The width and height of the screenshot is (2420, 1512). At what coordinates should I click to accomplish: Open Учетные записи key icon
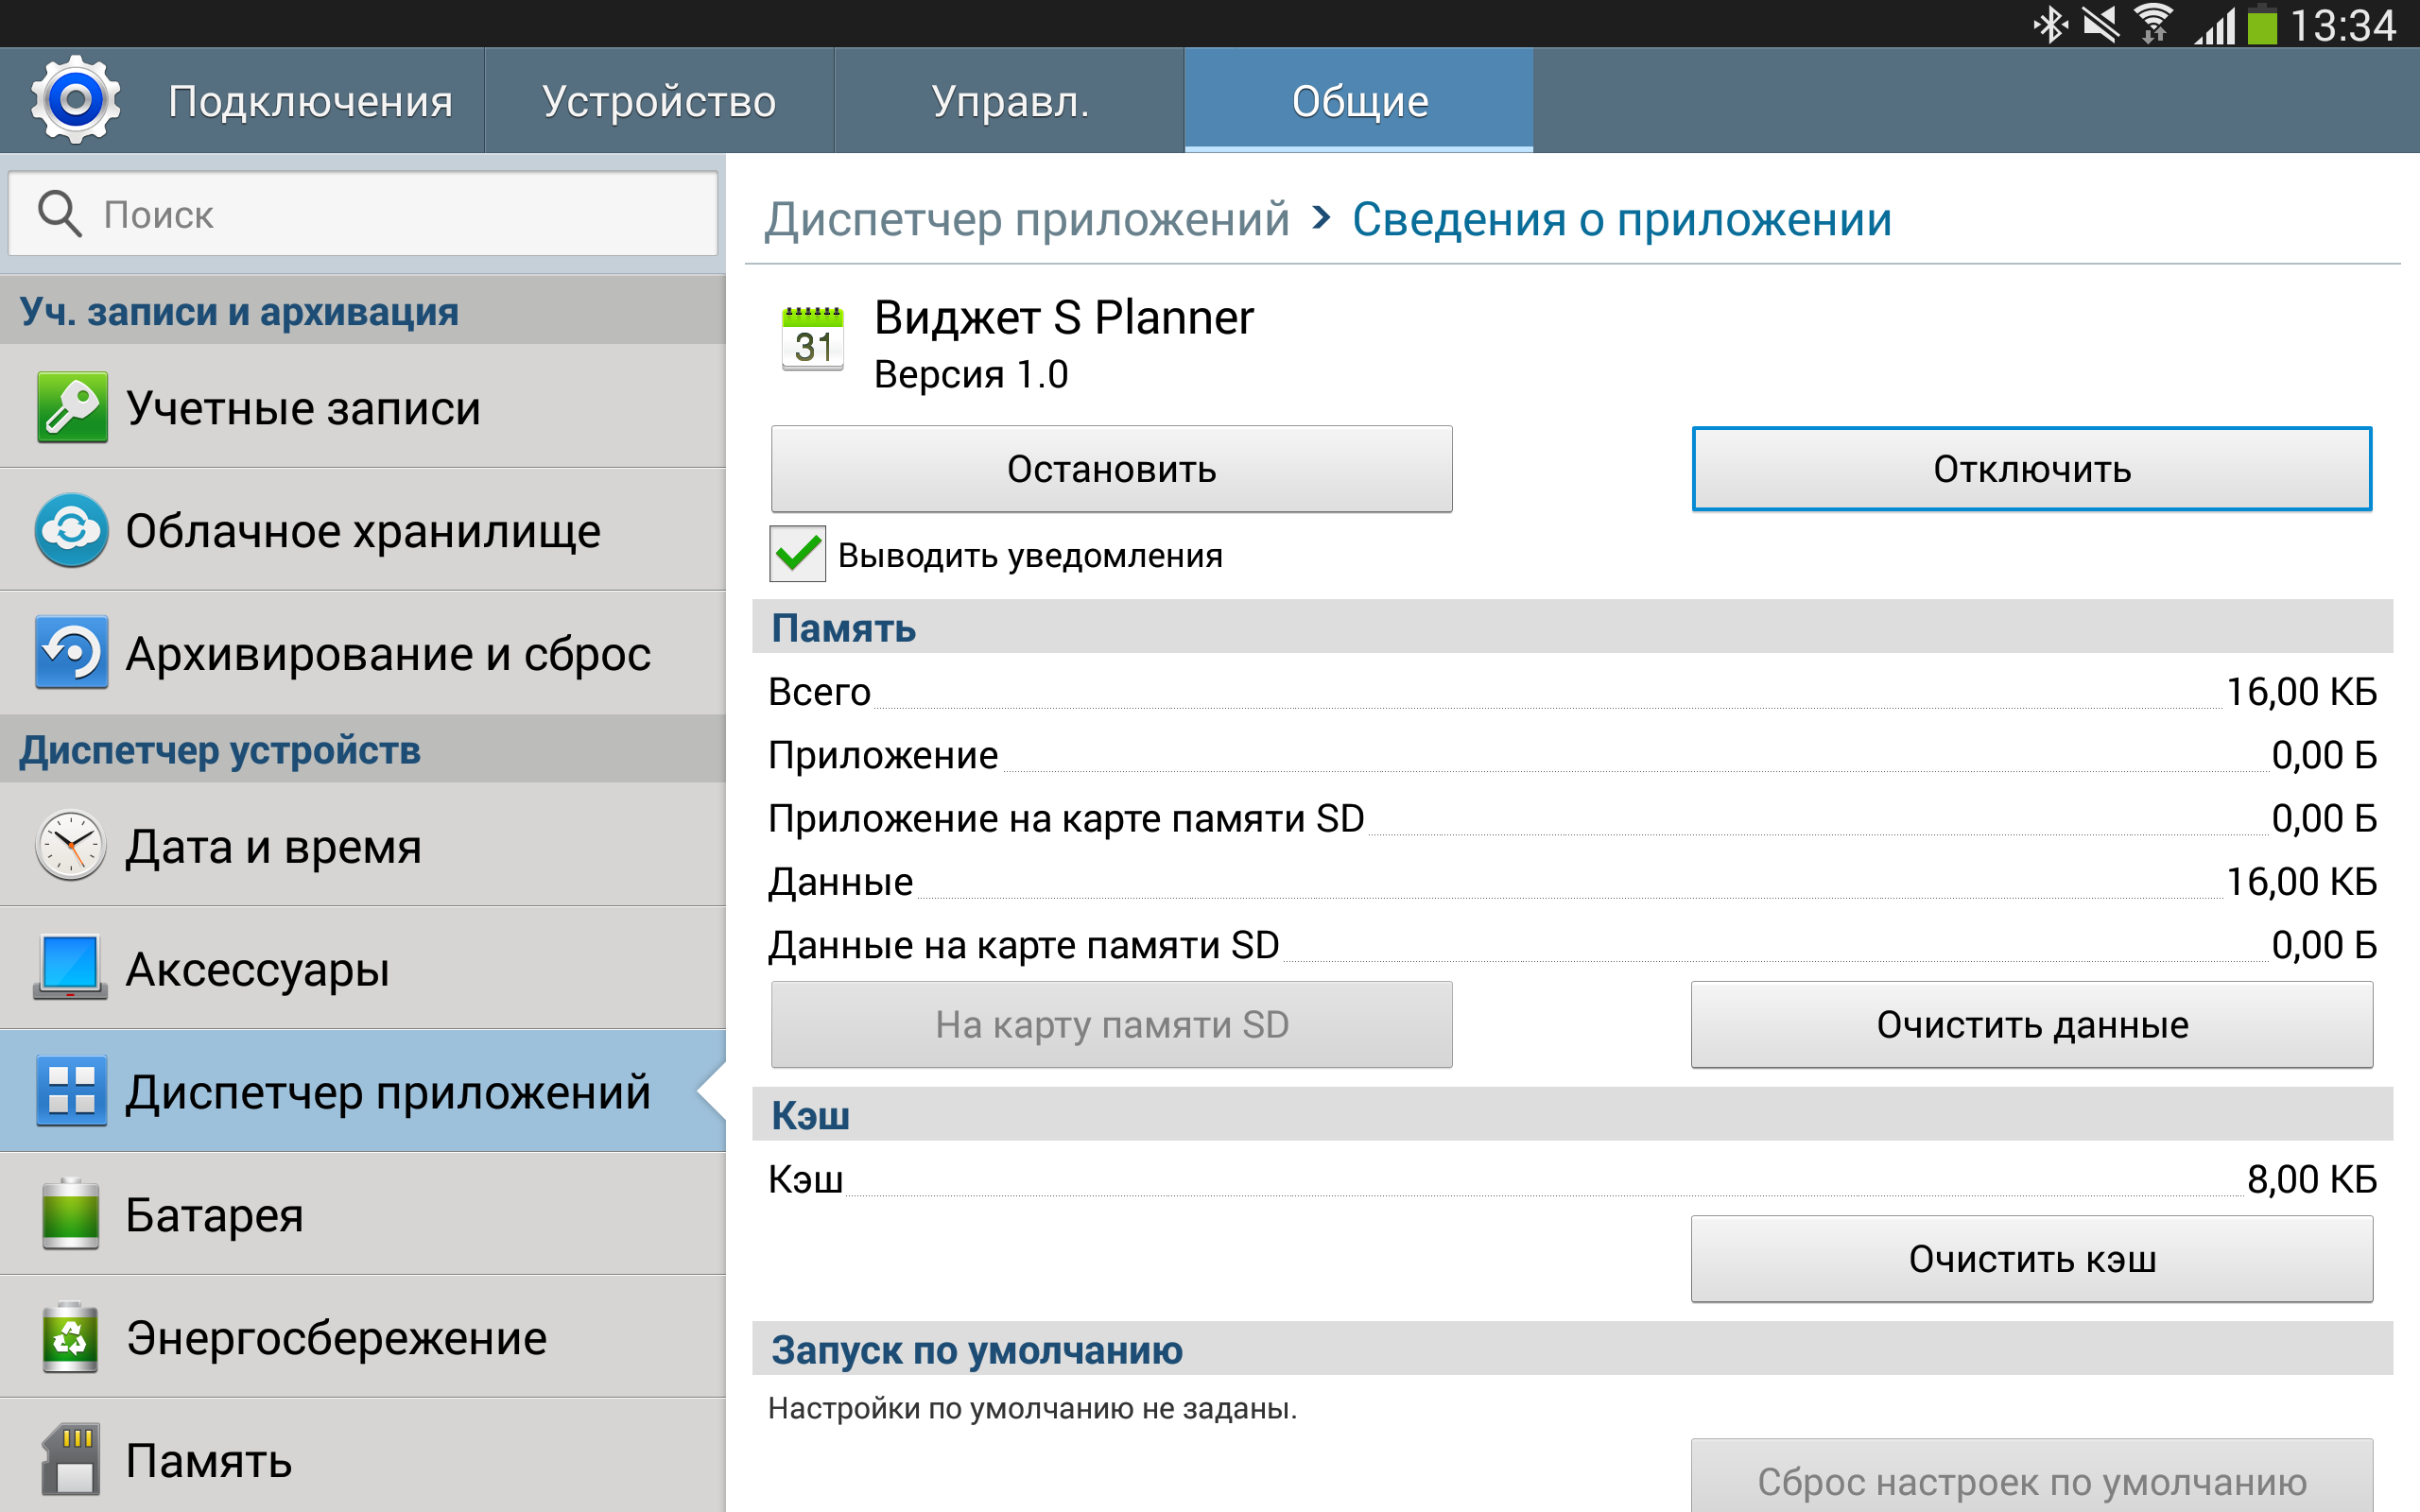point(72,407)
